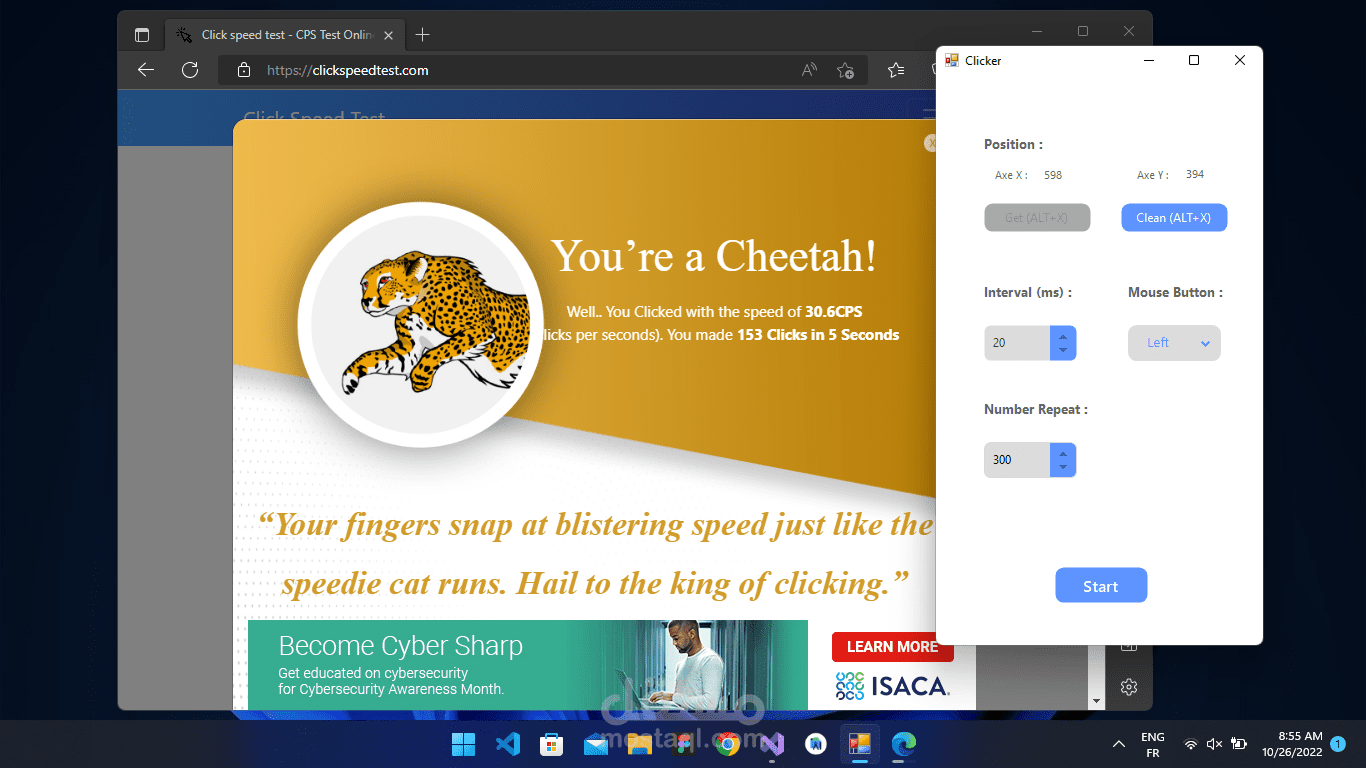Increase the Interval value with up arrow
Image resolution: width=1366 pixels, height=768 pixels.
point(1063,336)
